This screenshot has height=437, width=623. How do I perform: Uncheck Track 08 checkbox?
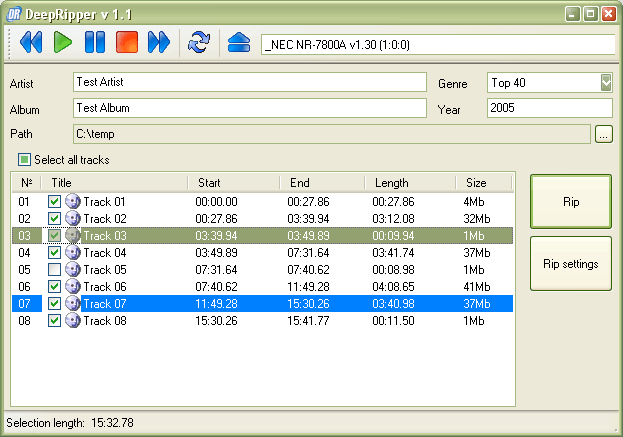[54, 321]
